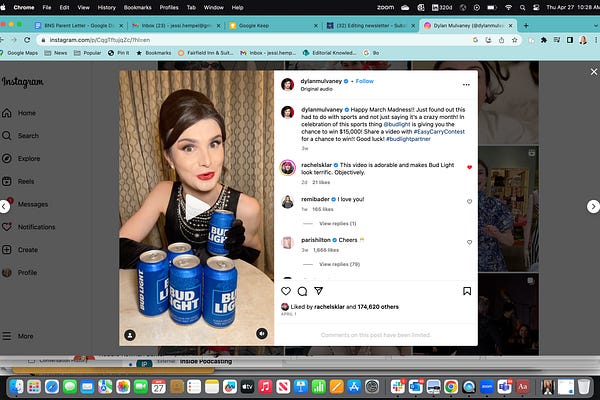Open Calendar from the Dock
This screenshot has height=400, width=600.
click(x=158, y=387)
